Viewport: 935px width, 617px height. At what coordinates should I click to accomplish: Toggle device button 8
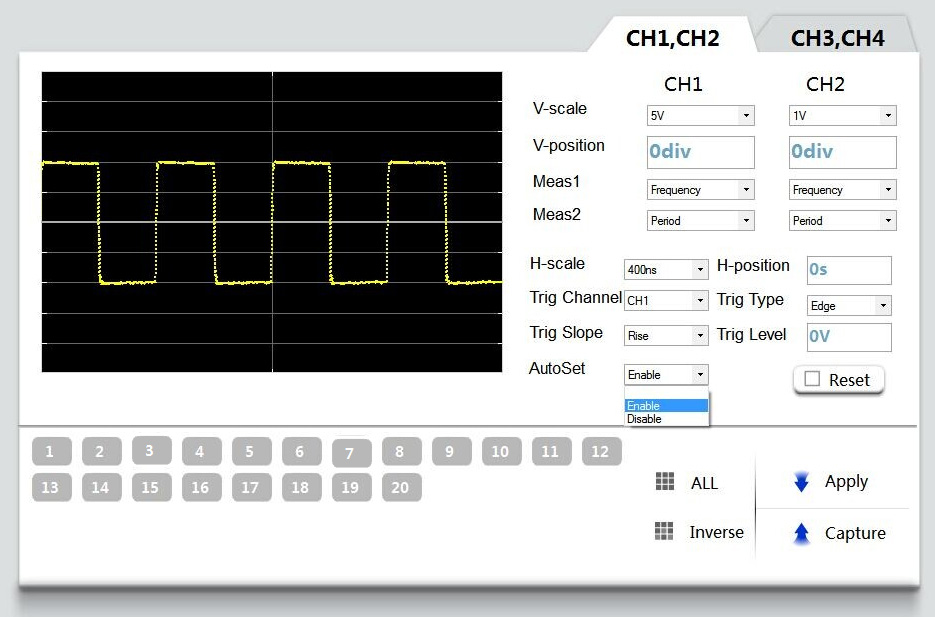click(x=402, y=451)
